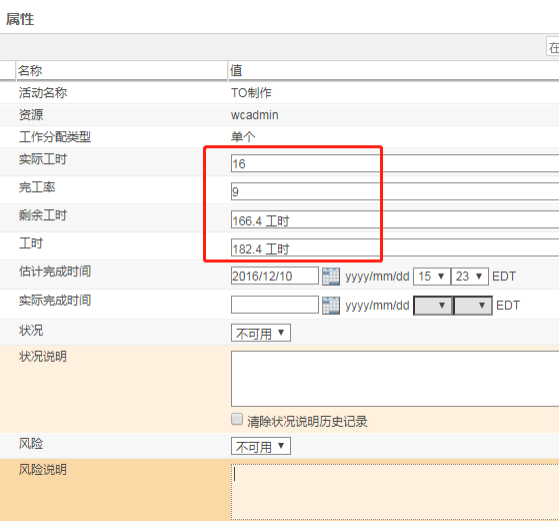Click the 值 column header

tap(394, 70)
